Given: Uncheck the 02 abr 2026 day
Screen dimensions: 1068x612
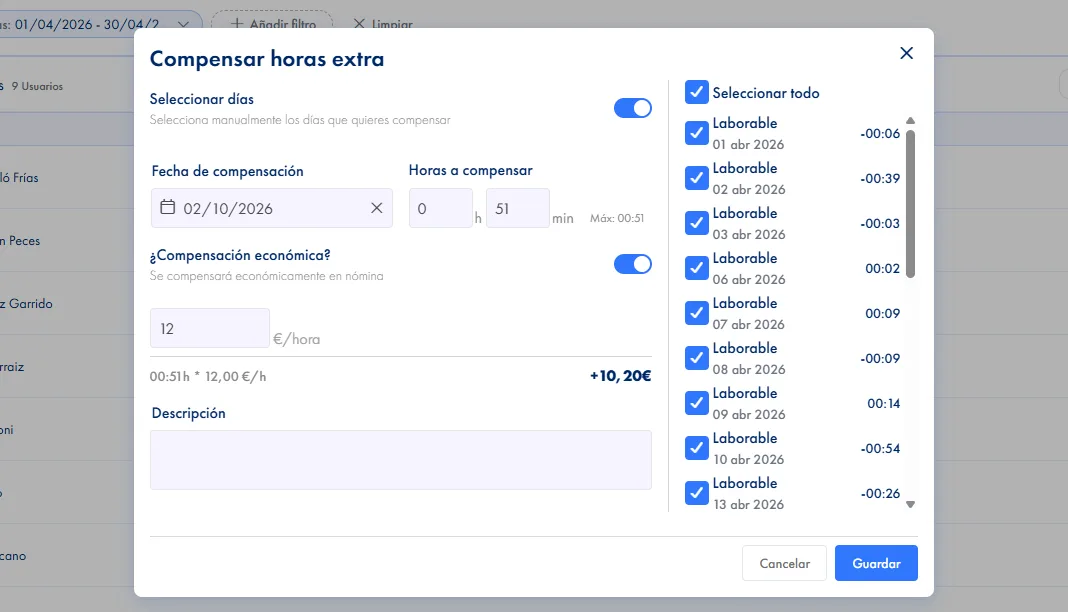Looking at the screenshot, I should [697, 178].
